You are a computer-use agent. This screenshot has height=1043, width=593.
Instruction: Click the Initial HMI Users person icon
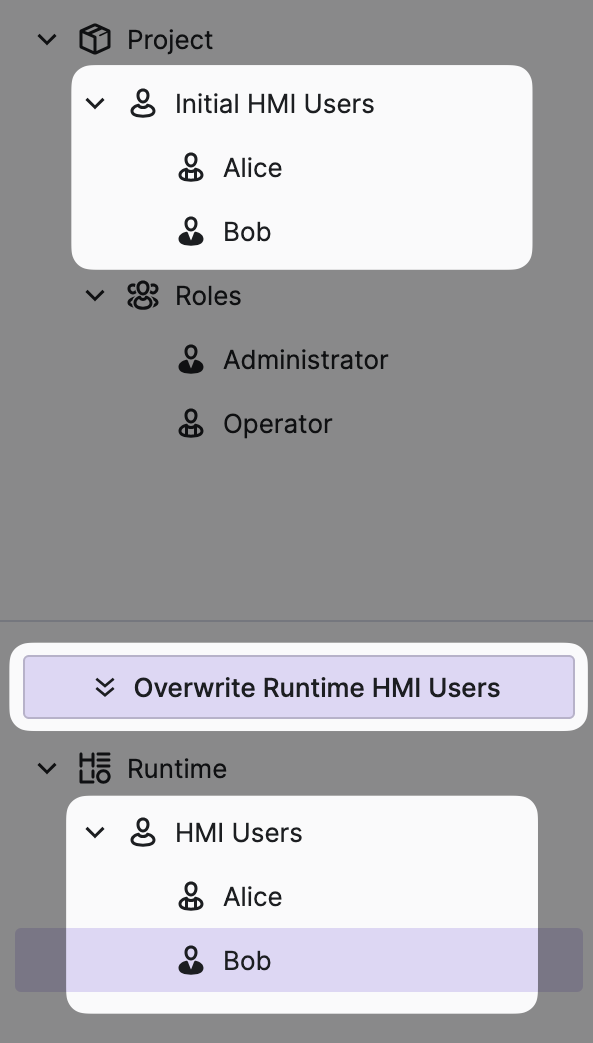point(142,104)
